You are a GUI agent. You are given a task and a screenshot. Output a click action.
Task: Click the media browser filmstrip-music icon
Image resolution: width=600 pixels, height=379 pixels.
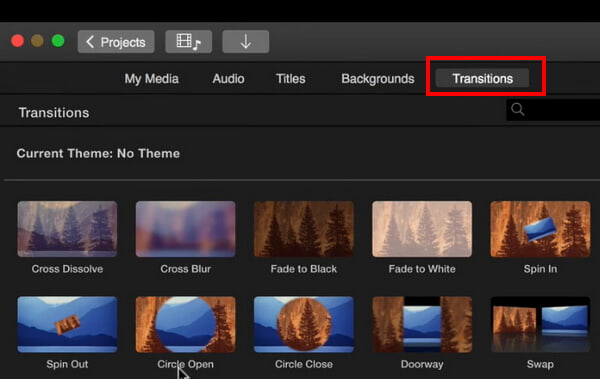pyautogui.click(x=189, y=42)
